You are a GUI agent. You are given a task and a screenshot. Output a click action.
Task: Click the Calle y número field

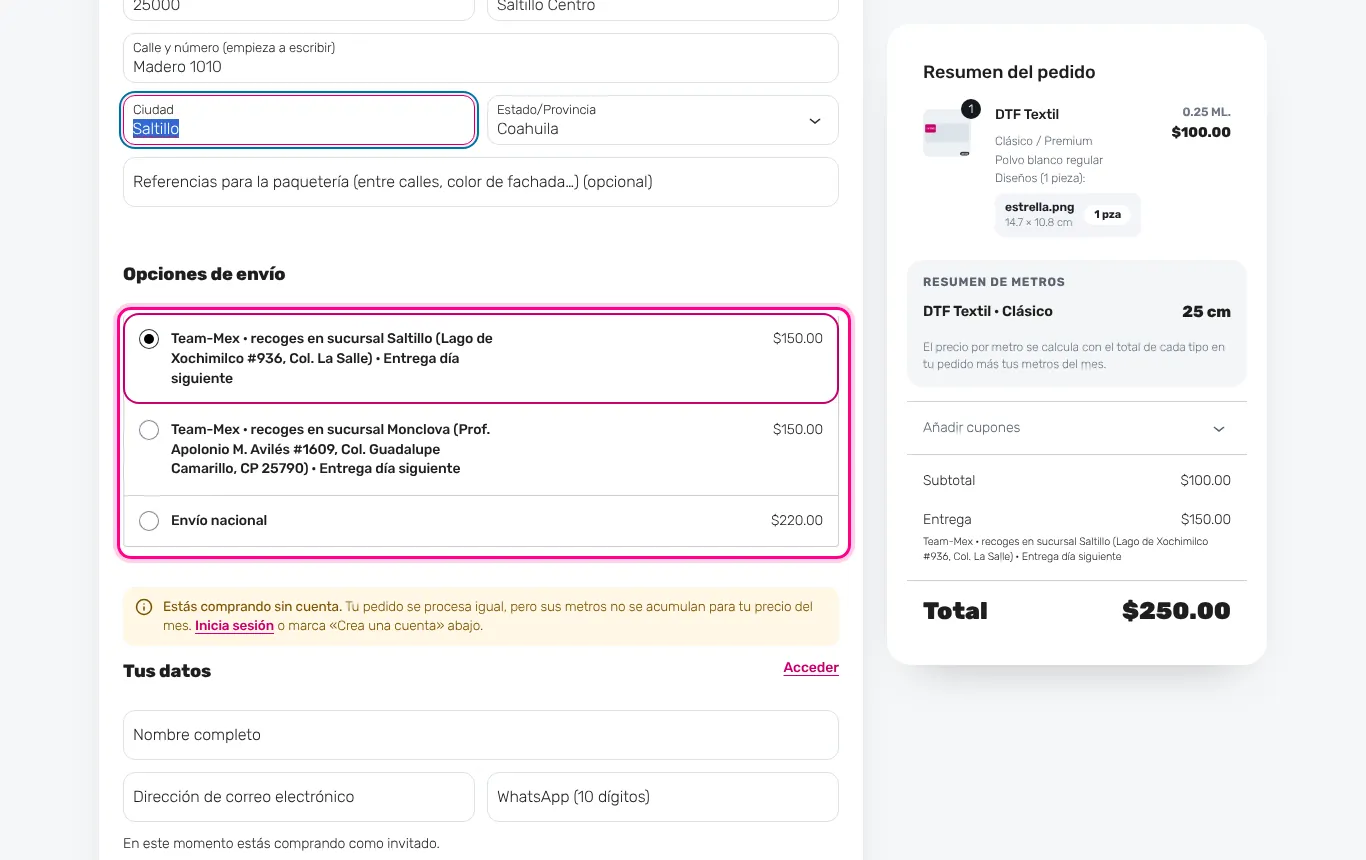[481, 58]
